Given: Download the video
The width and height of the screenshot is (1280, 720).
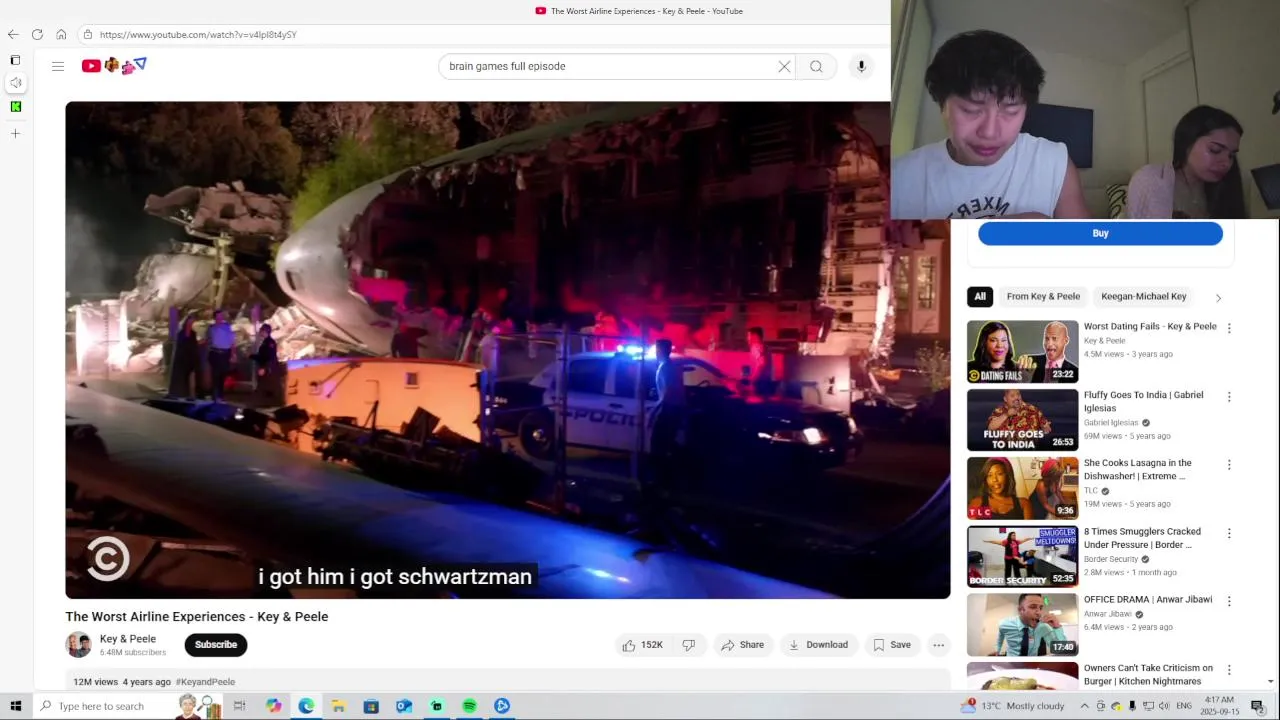Looking at the screenshot, I should 818,645.
